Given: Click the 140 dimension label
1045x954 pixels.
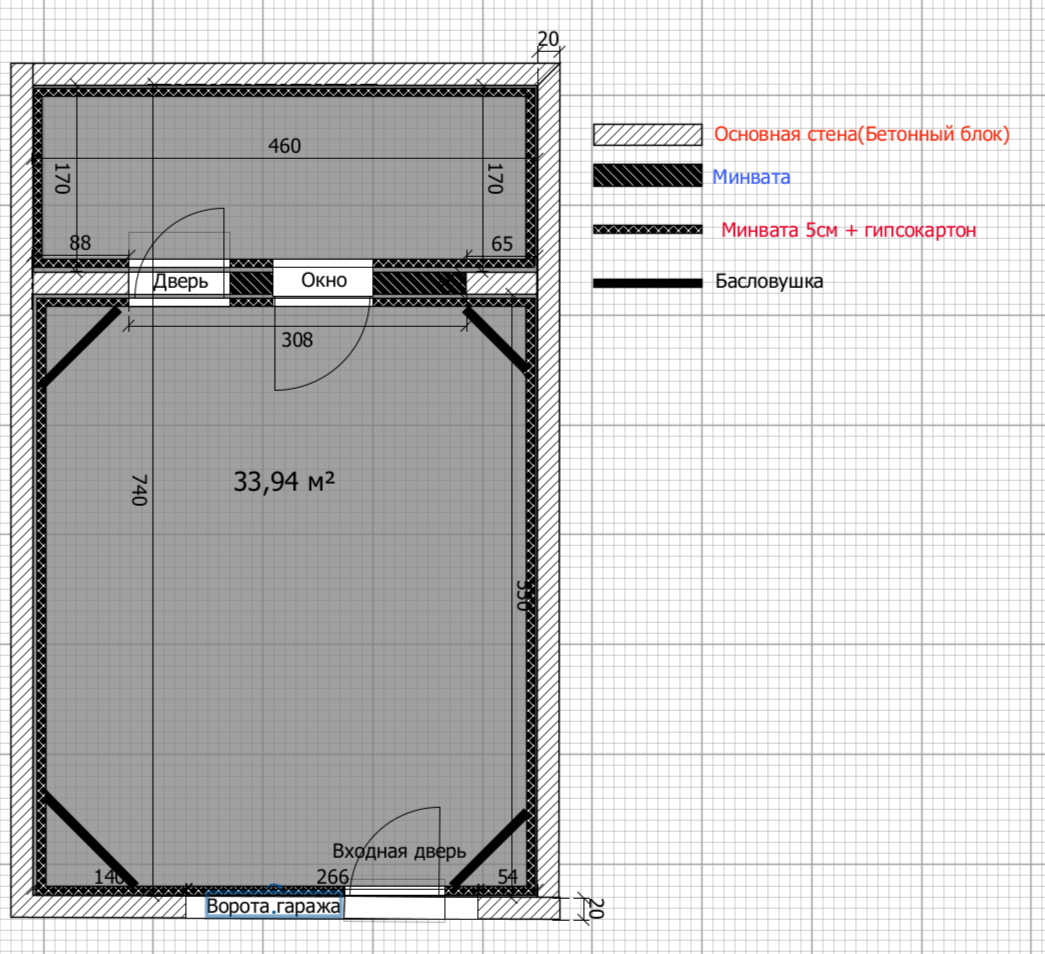Looking at the screenshot, I should pos(109,877).
